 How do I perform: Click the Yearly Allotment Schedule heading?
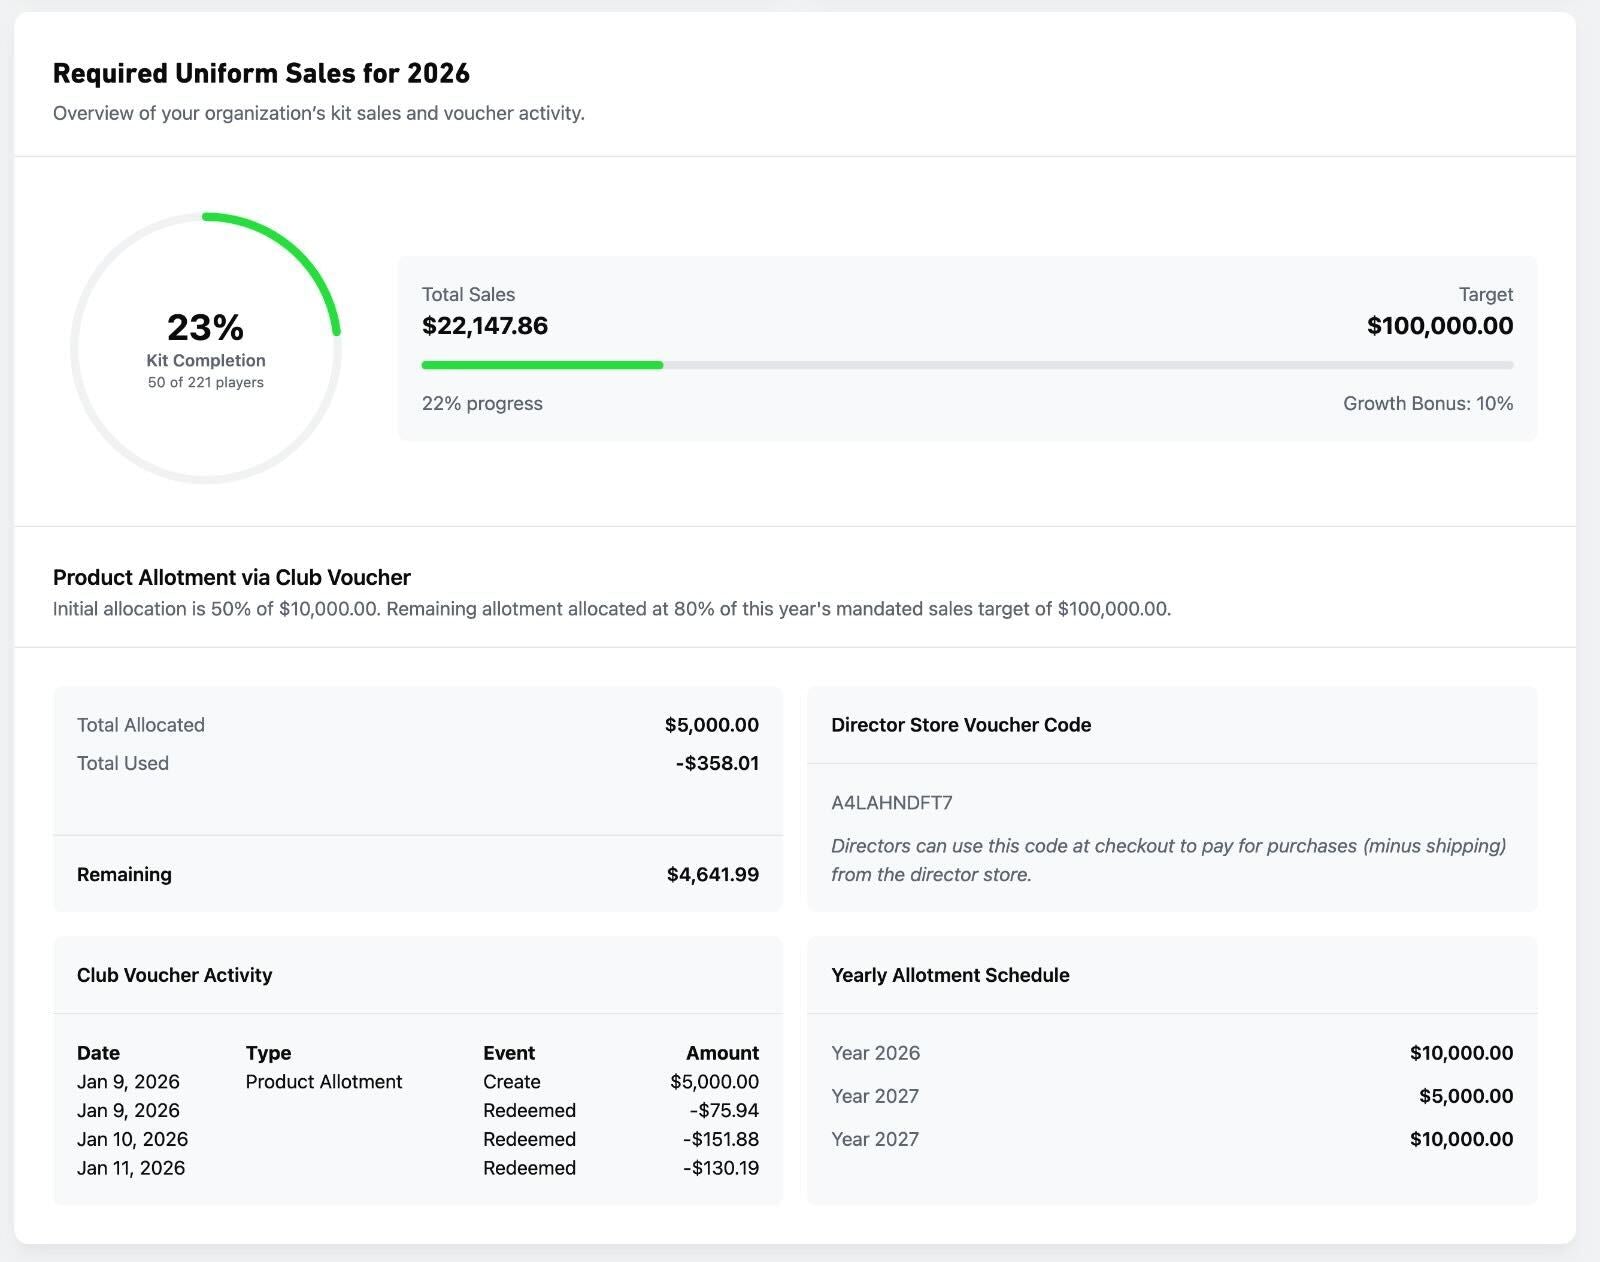point(950,975)
